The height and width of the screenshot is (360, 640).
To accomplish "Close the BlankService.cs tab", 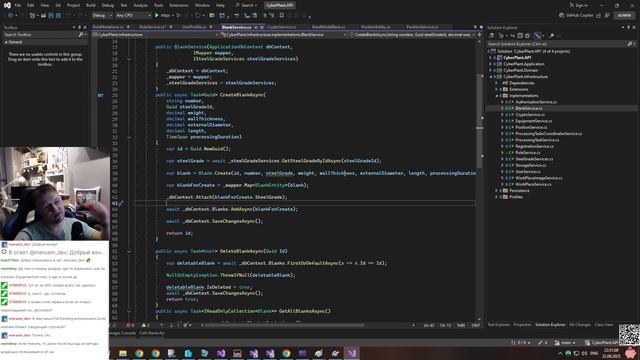I will pyautogui.click(x=262, y=27).
